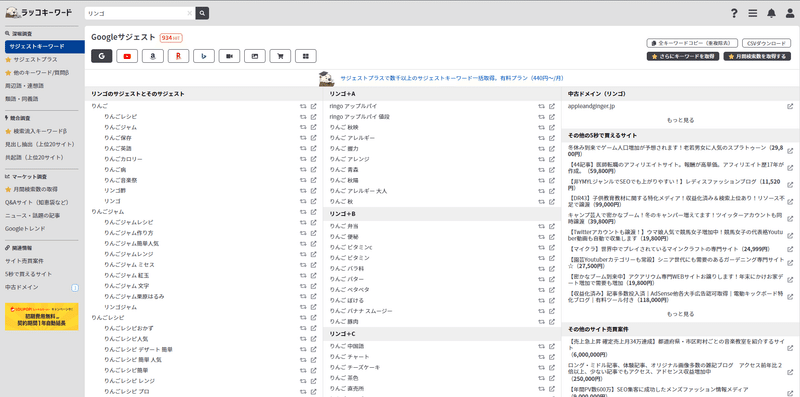
Task: Open 周辺語・連想語 in the sidebar
Action: coord(24,86)
